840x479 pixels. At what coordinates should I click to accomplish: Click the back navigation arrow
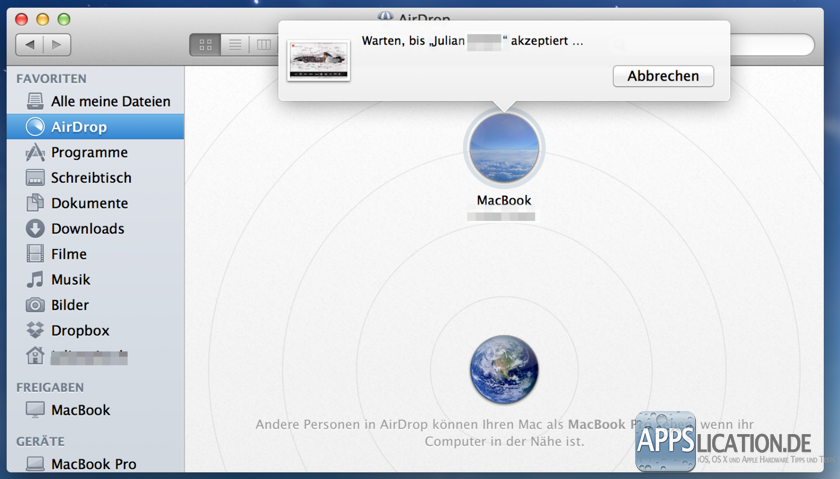point(30,44)
